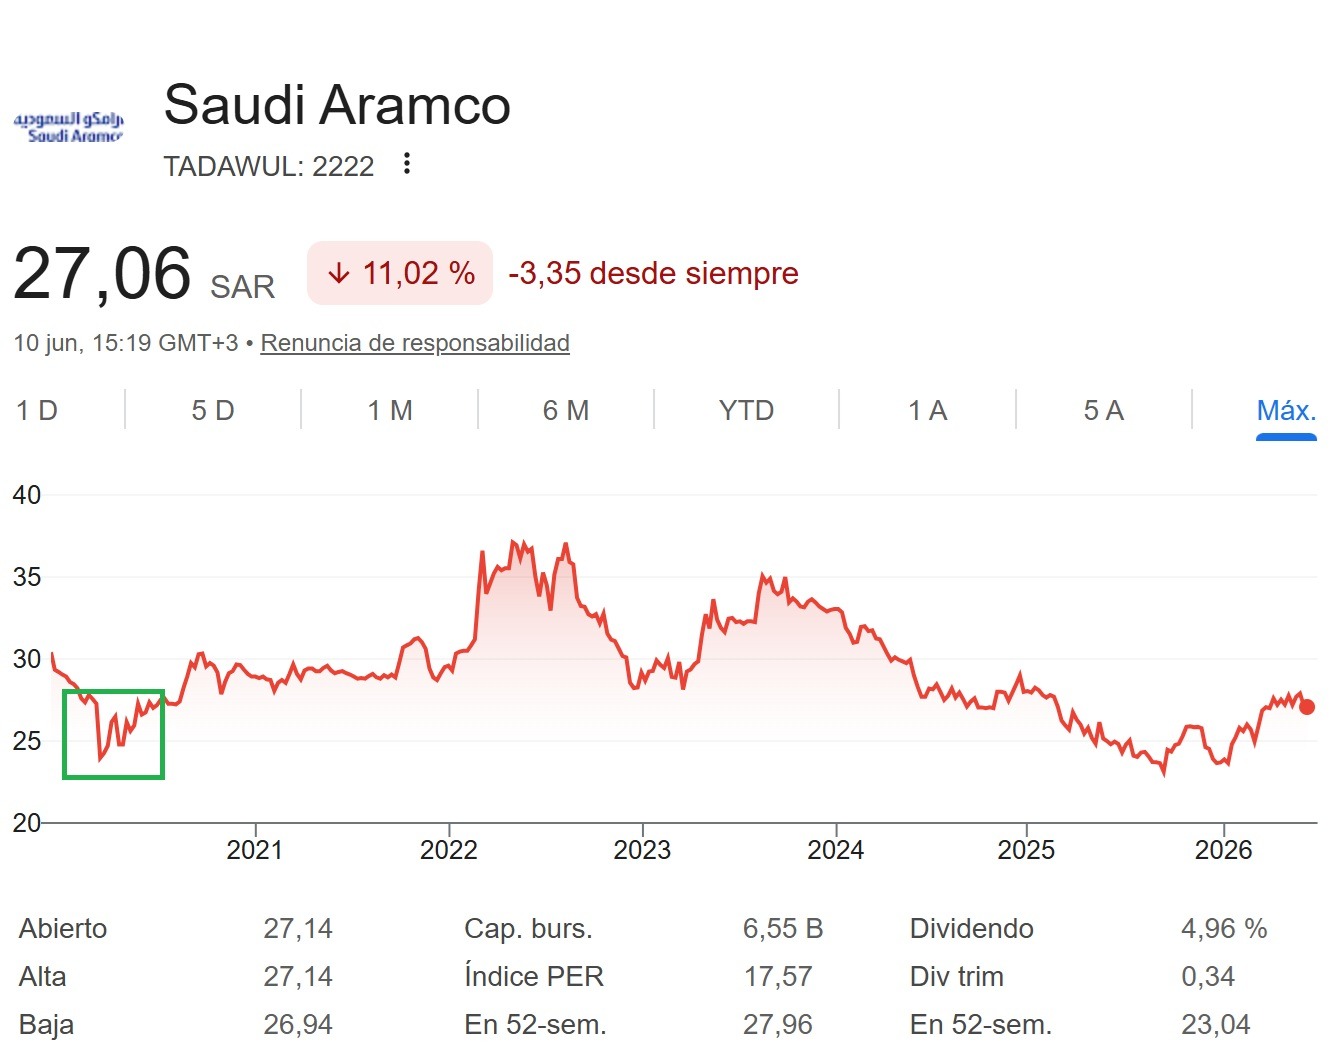
Task: Click the Saudi Aramco company logo
Action: tap(68, 127)
